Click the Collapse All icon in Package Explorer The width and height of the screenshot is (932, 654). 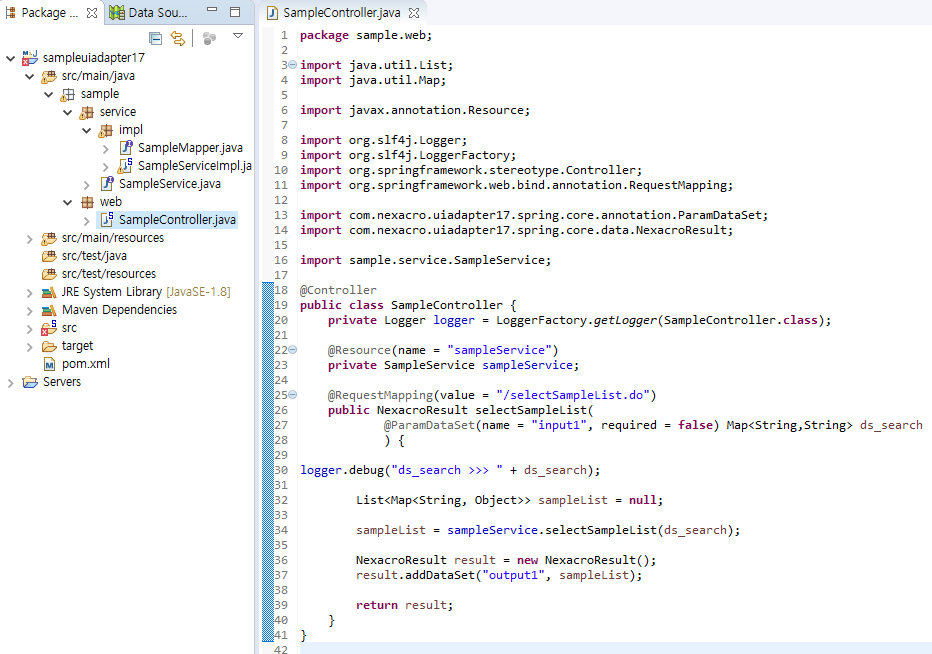click(155, 38)
